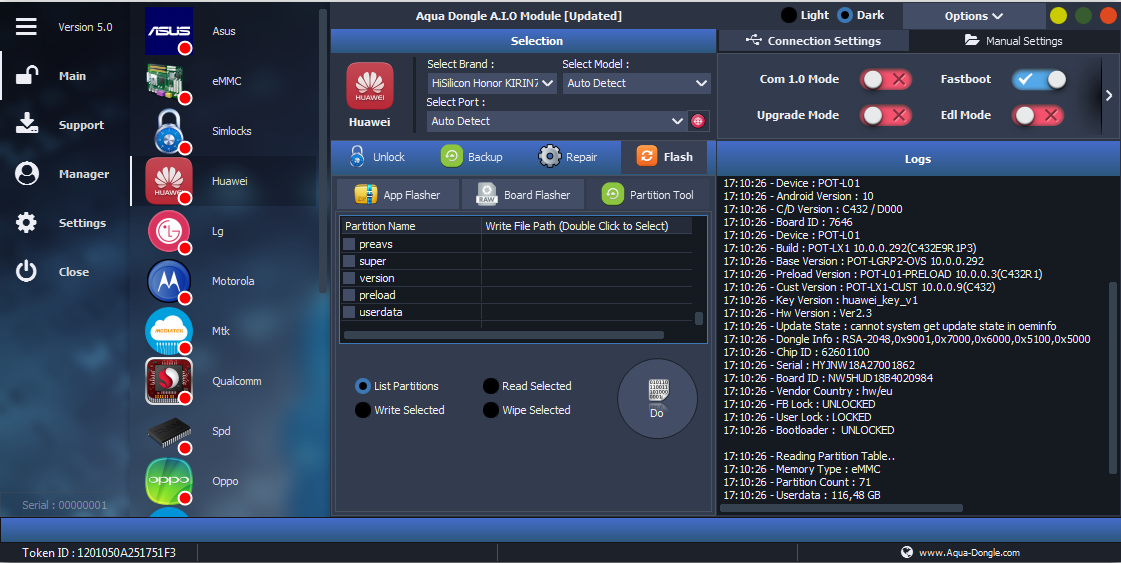Open the Support download icon

(x=27, y=124)
